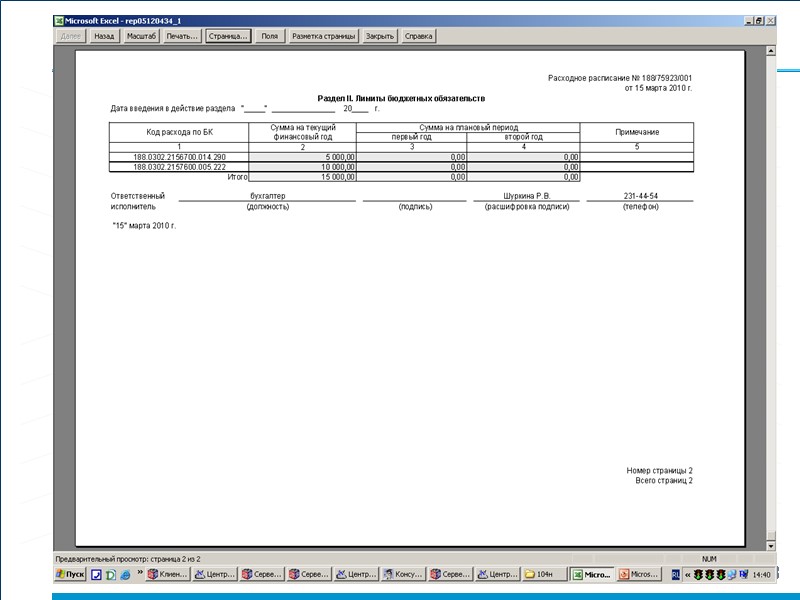Open the 104н folder taskbar item

click(x=545, y=574)
